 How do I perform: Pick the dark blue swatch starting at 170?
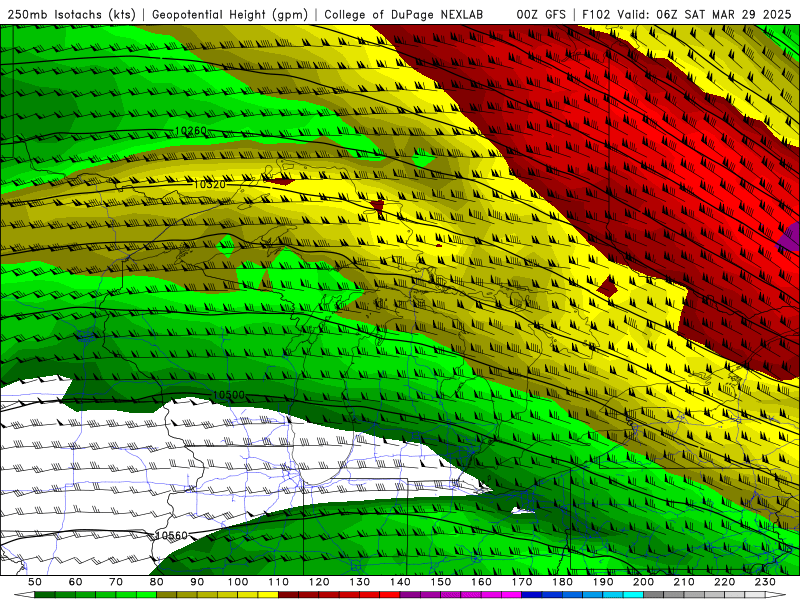click(x=532, y=594)
